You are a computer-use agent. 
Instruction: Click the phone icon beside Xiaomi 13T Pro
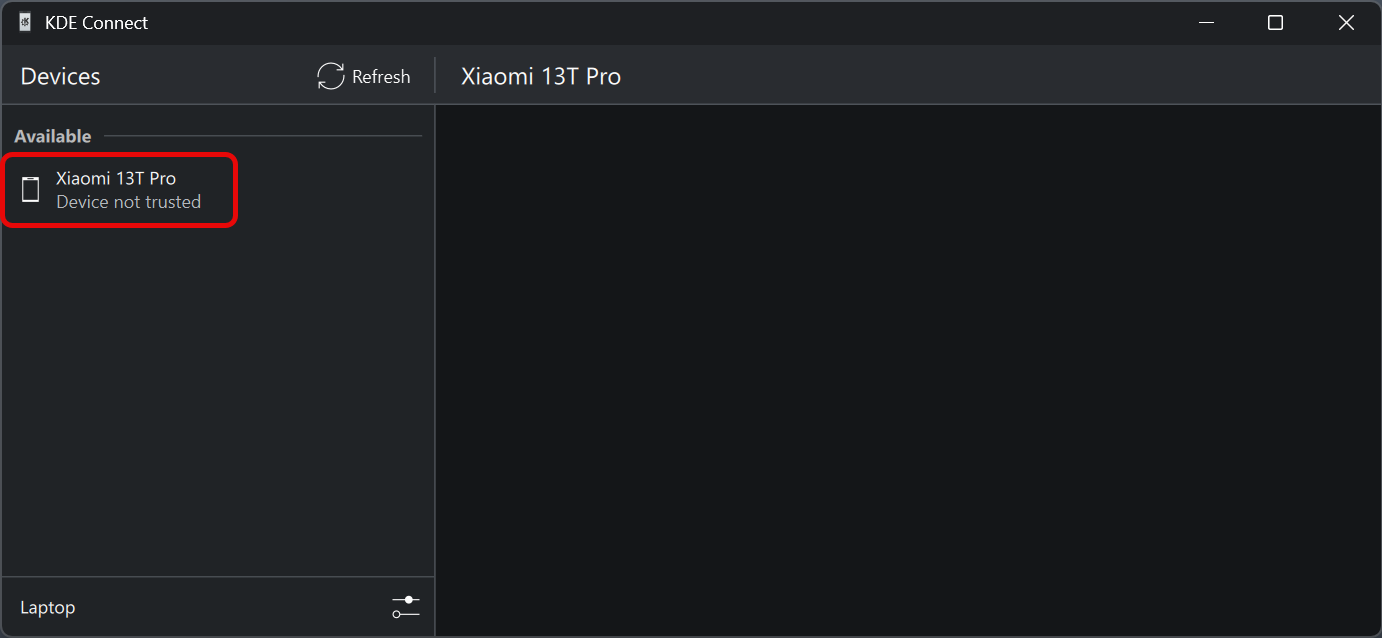[31, 189]
